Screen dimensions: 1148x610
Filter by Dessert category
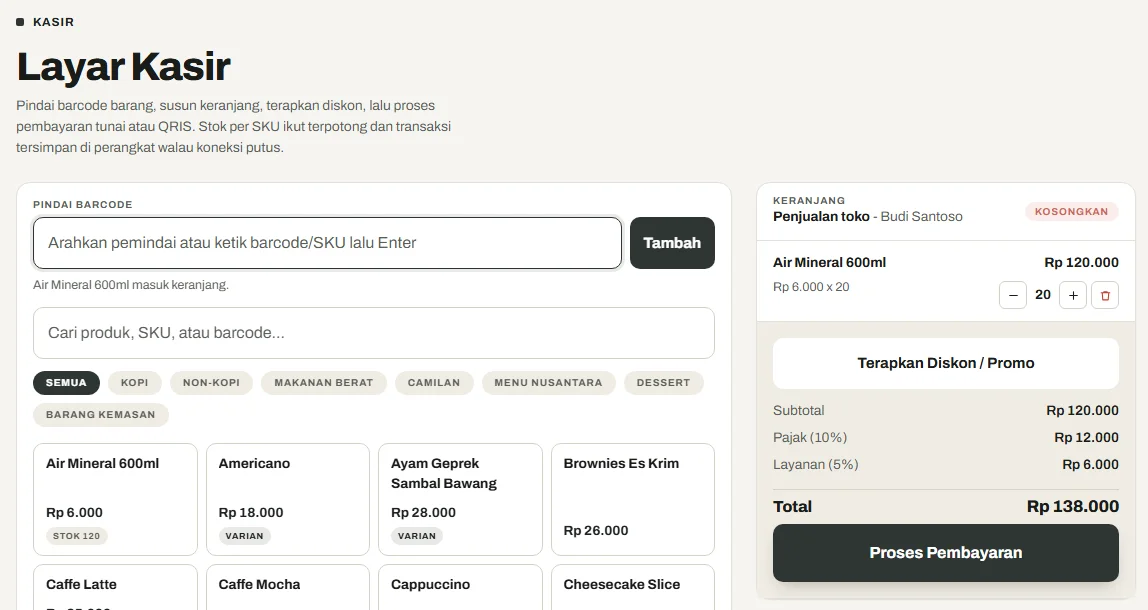[663, 383]
